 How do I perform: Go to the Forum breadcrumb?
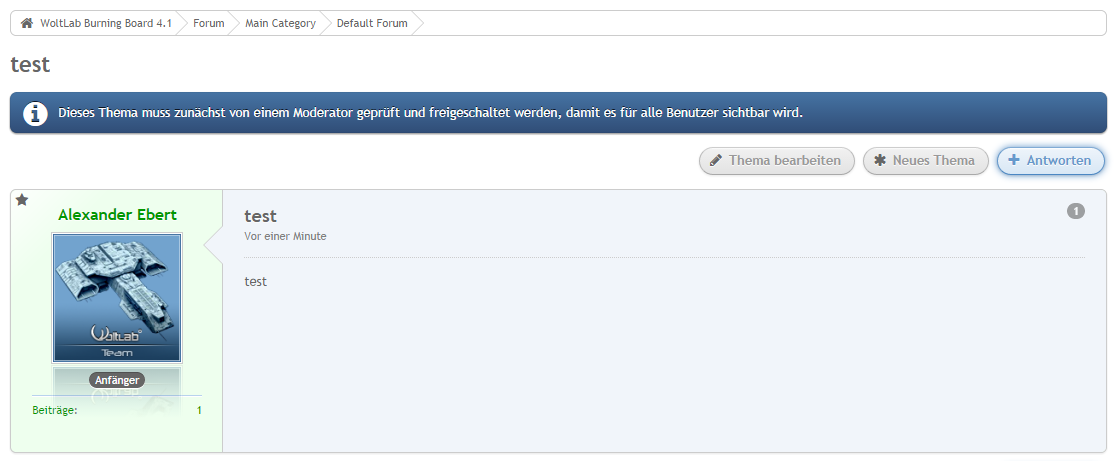[208, 23]
